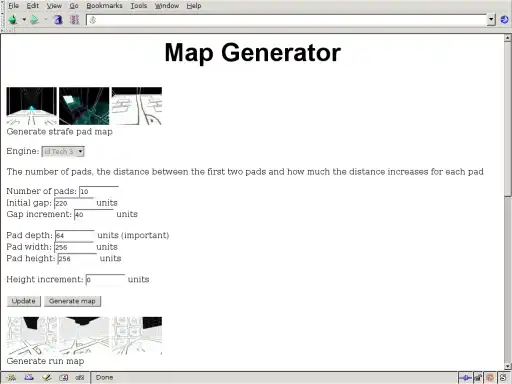Click the third run map thumbnail

click(x=137, y=336)
